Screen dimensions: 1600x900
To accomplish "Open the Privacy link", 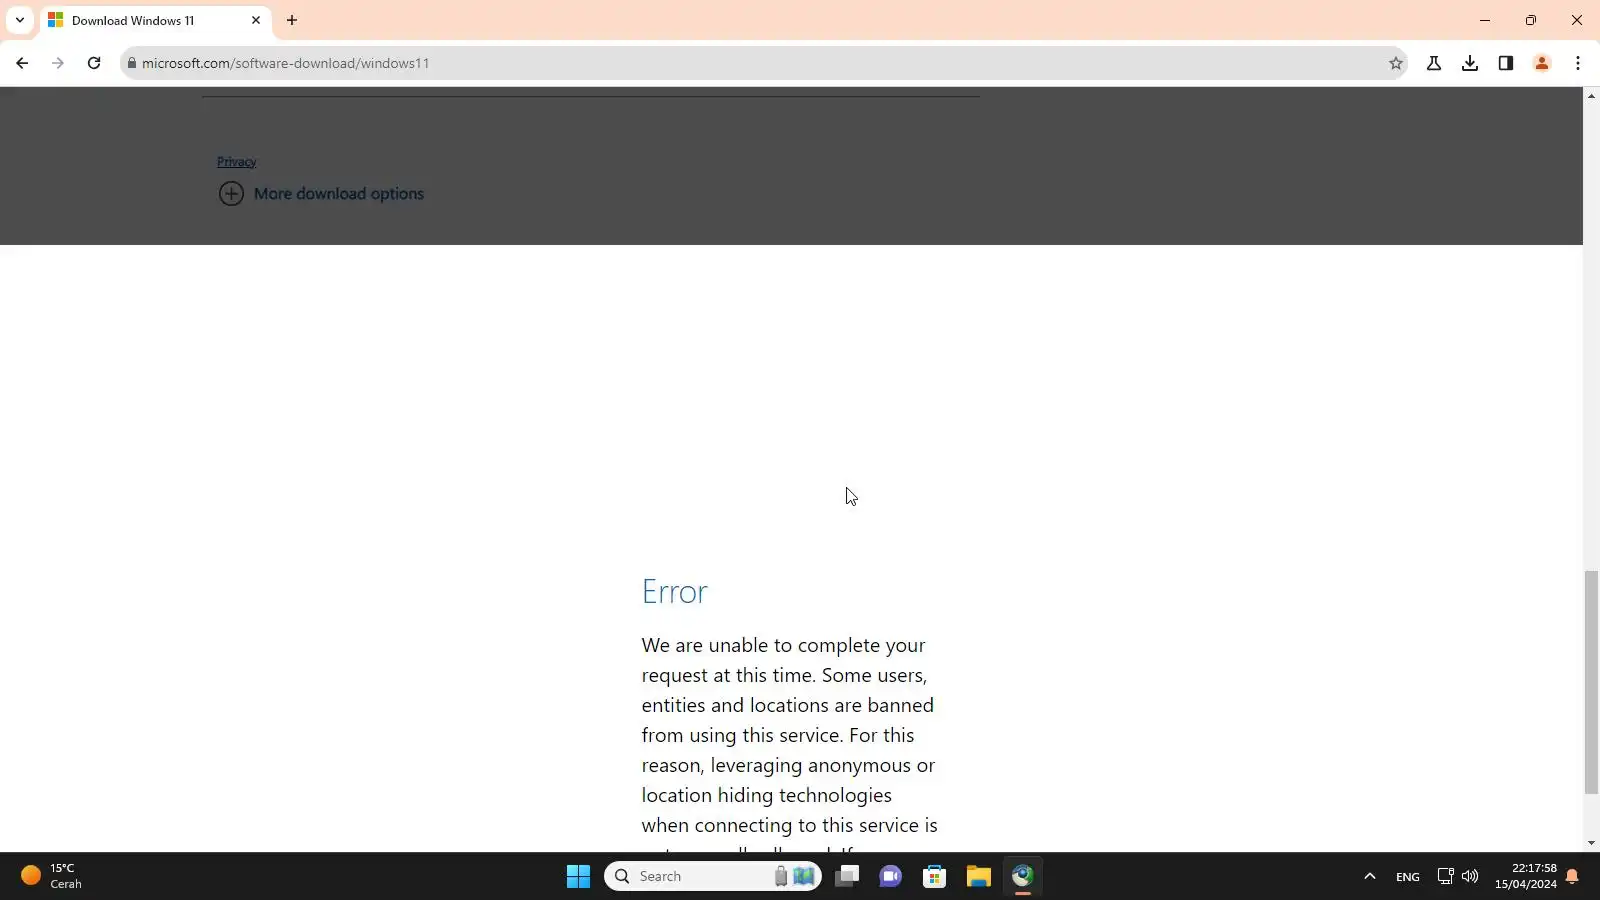I will point(236,161).
